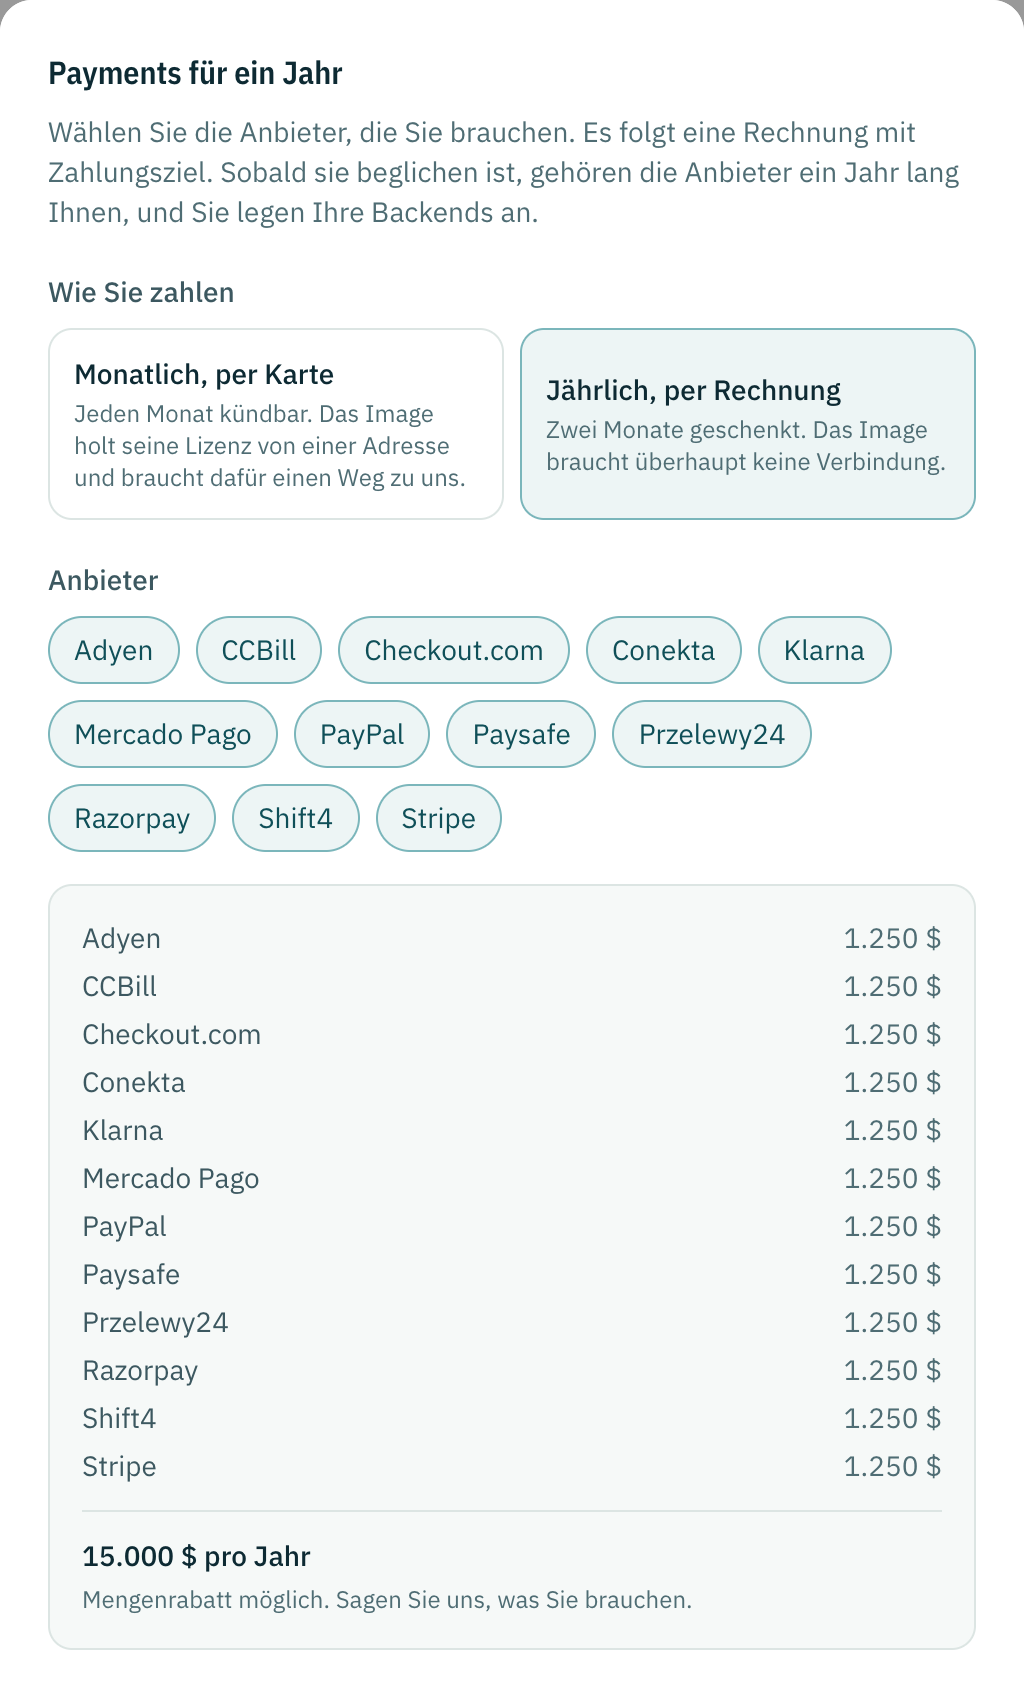Screen dimensions: 1024x1698
Task: Click the Paysafe line in the price summary
Action: 512,1274
